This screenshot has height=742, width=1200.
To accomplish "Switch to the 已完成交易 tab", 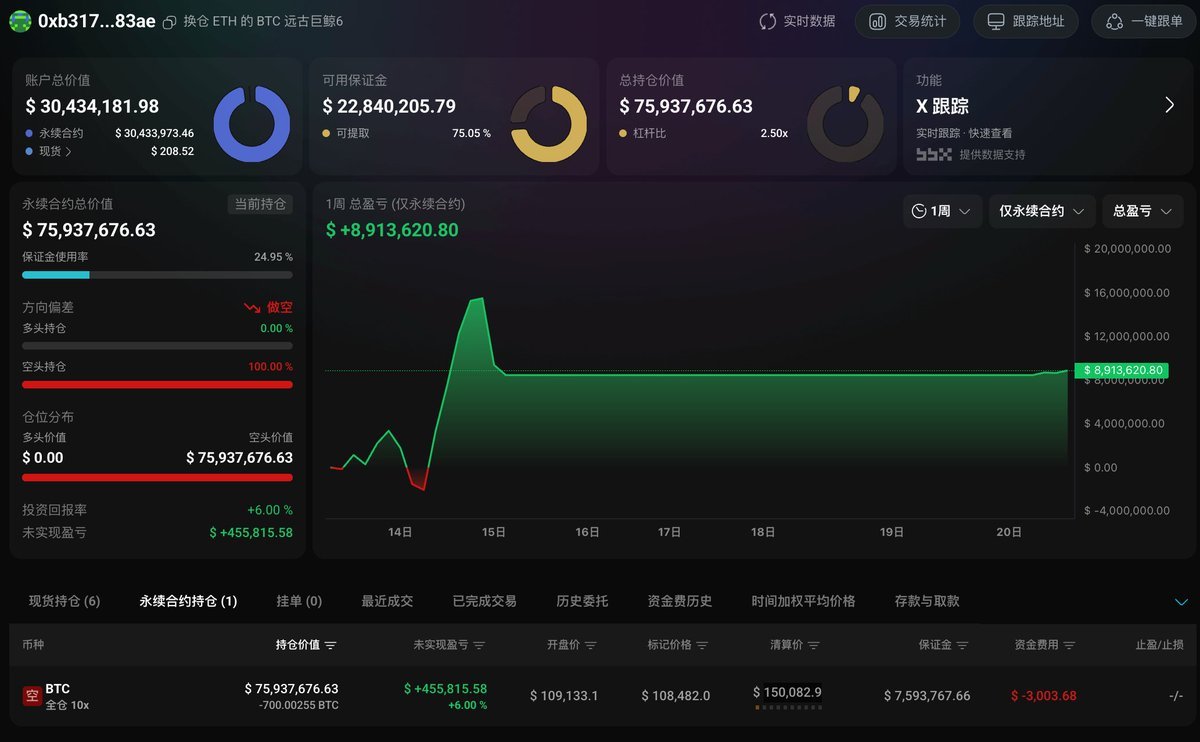I will [x=484, y=601].
